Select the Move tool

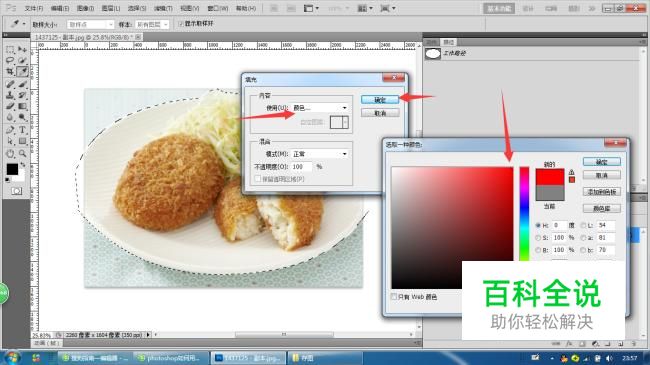pos(22,50)
